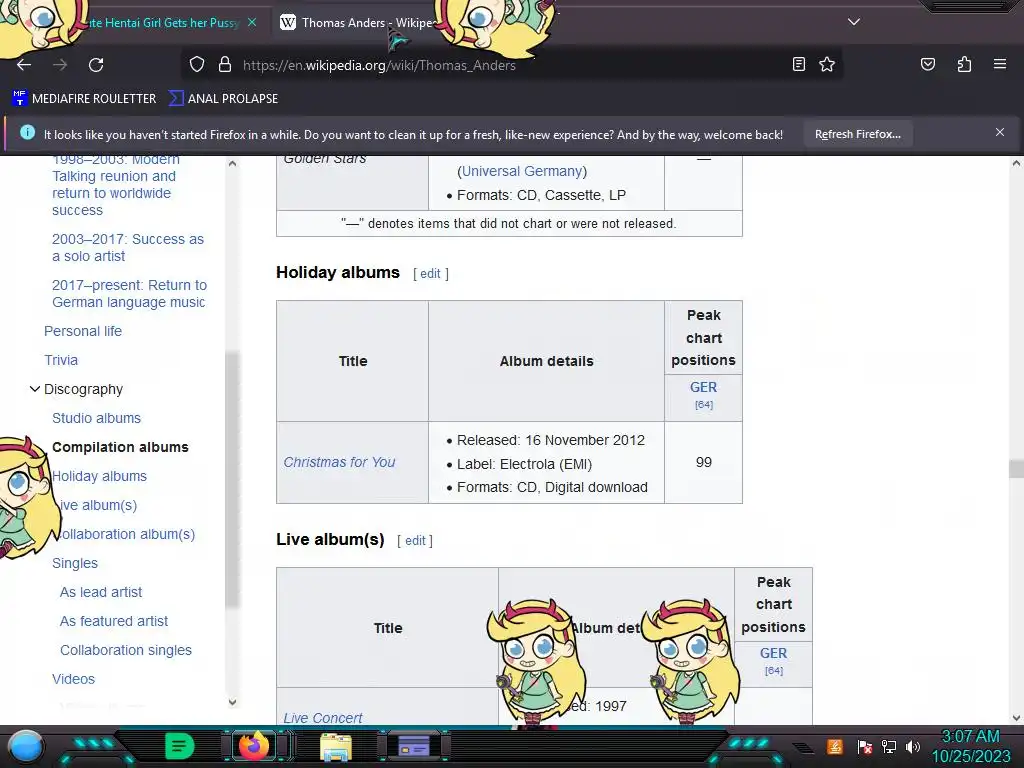The width and height of the screenshot is (1024, 768).
Task: Edit the Live album(s) section
Action: coord(415,541)
